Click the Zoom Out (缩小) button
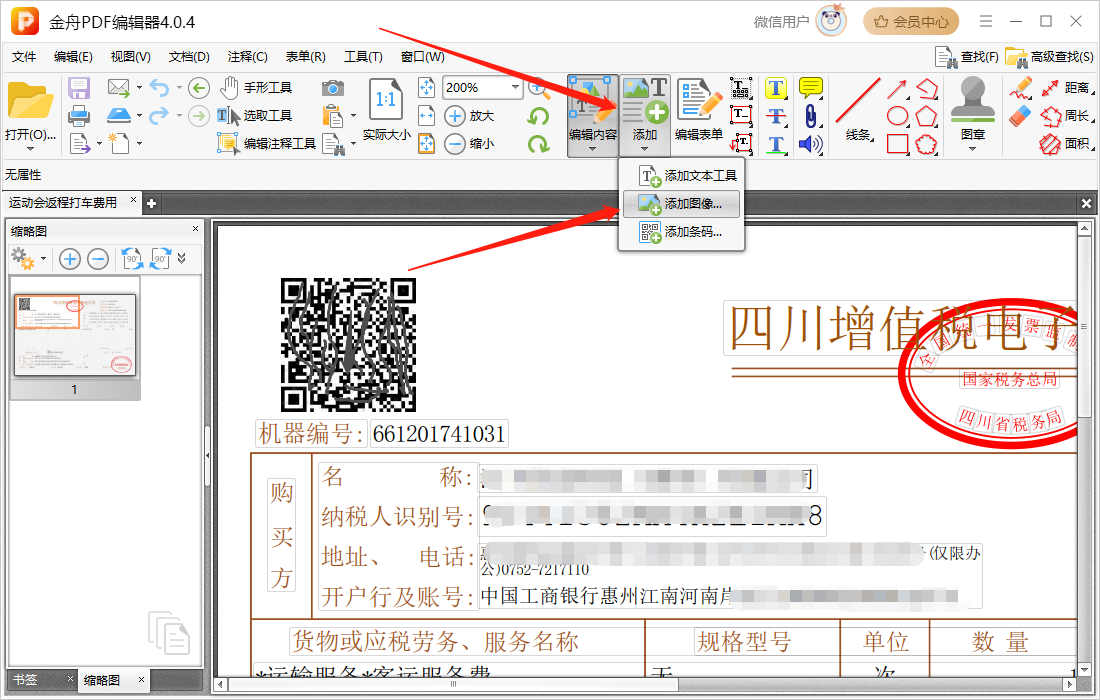 point(469,144)
